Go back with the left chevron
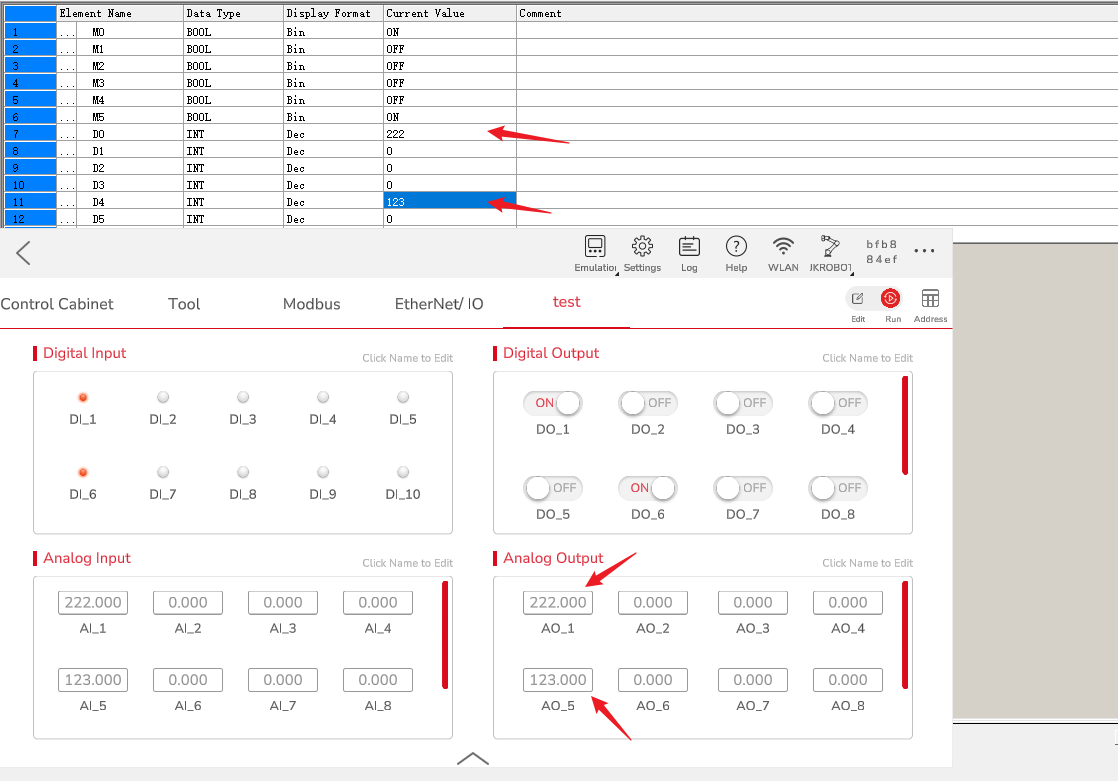 (24, 253)
